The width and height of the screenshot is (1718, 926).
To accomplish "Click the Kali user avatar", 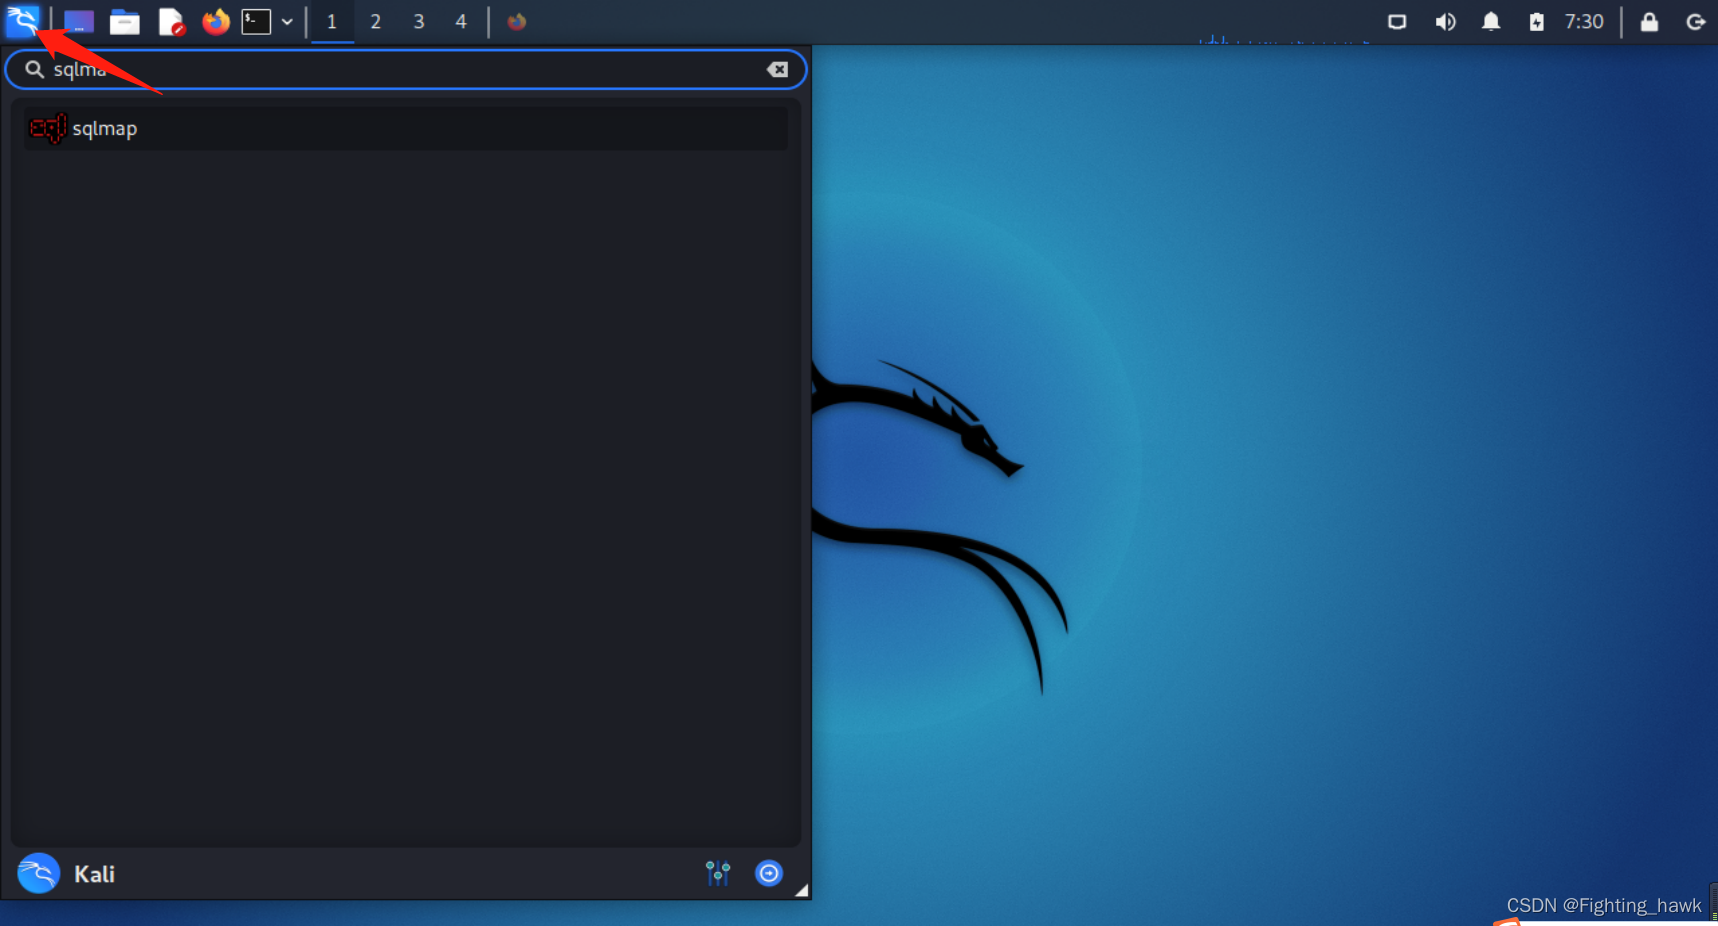I will [39, 873].
